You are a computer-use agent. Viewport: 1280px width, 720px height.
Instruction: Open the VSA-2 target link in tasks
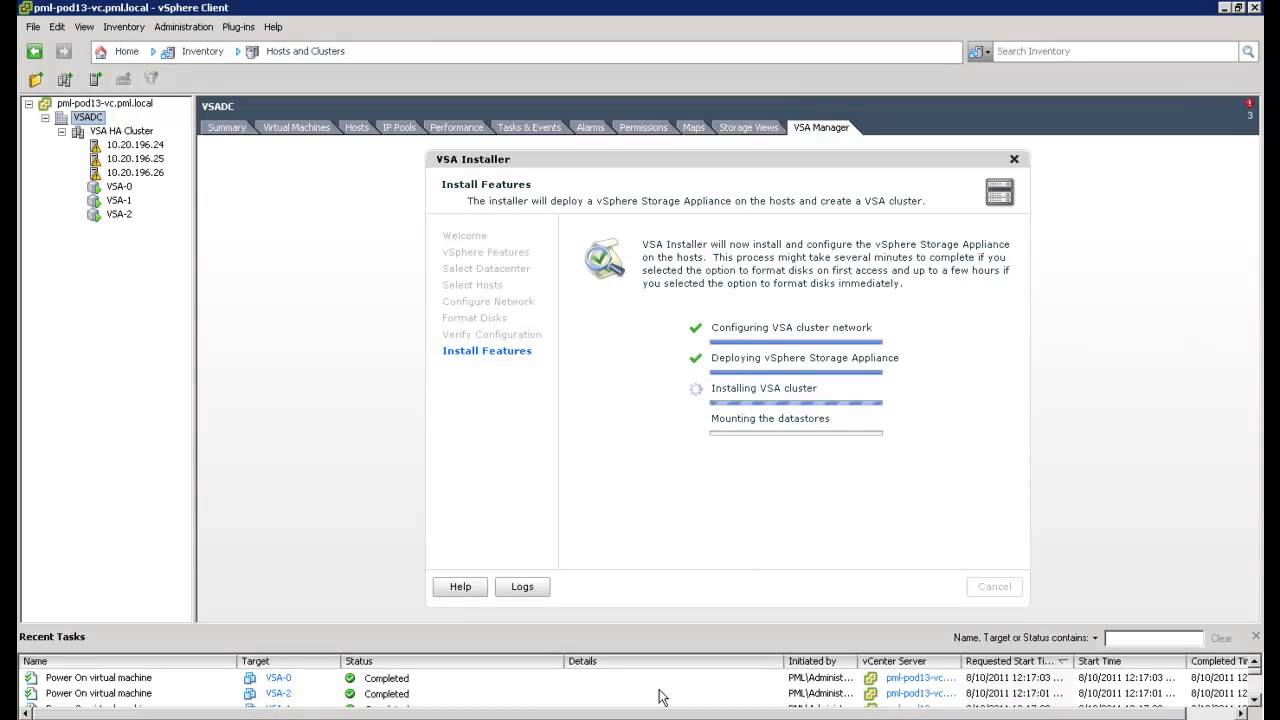[x=278, y=693]
